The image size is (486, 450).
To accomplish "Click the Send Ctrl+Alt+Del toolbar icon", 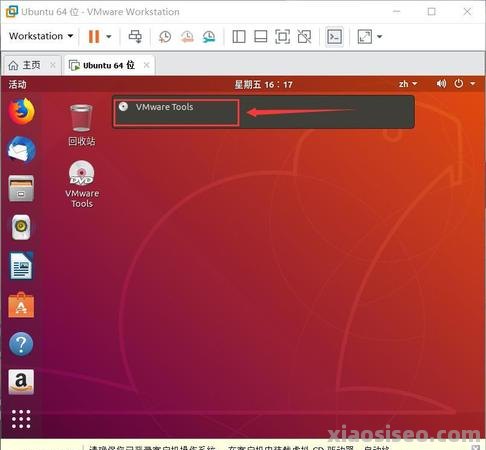I will [x=135, y=36].
